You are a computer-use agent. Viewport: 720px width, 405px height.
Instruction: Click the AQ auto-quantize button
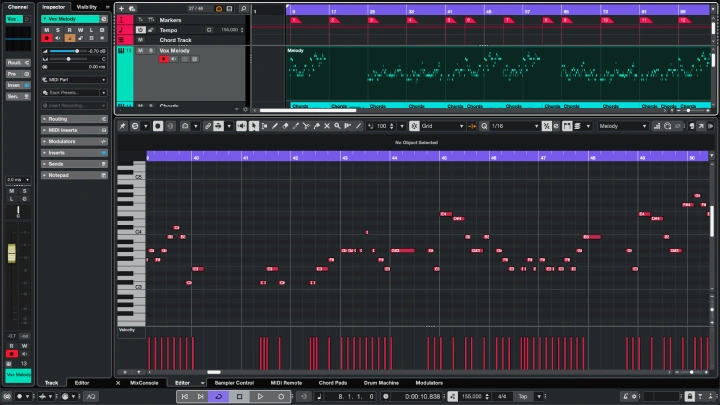click(91, 396)
